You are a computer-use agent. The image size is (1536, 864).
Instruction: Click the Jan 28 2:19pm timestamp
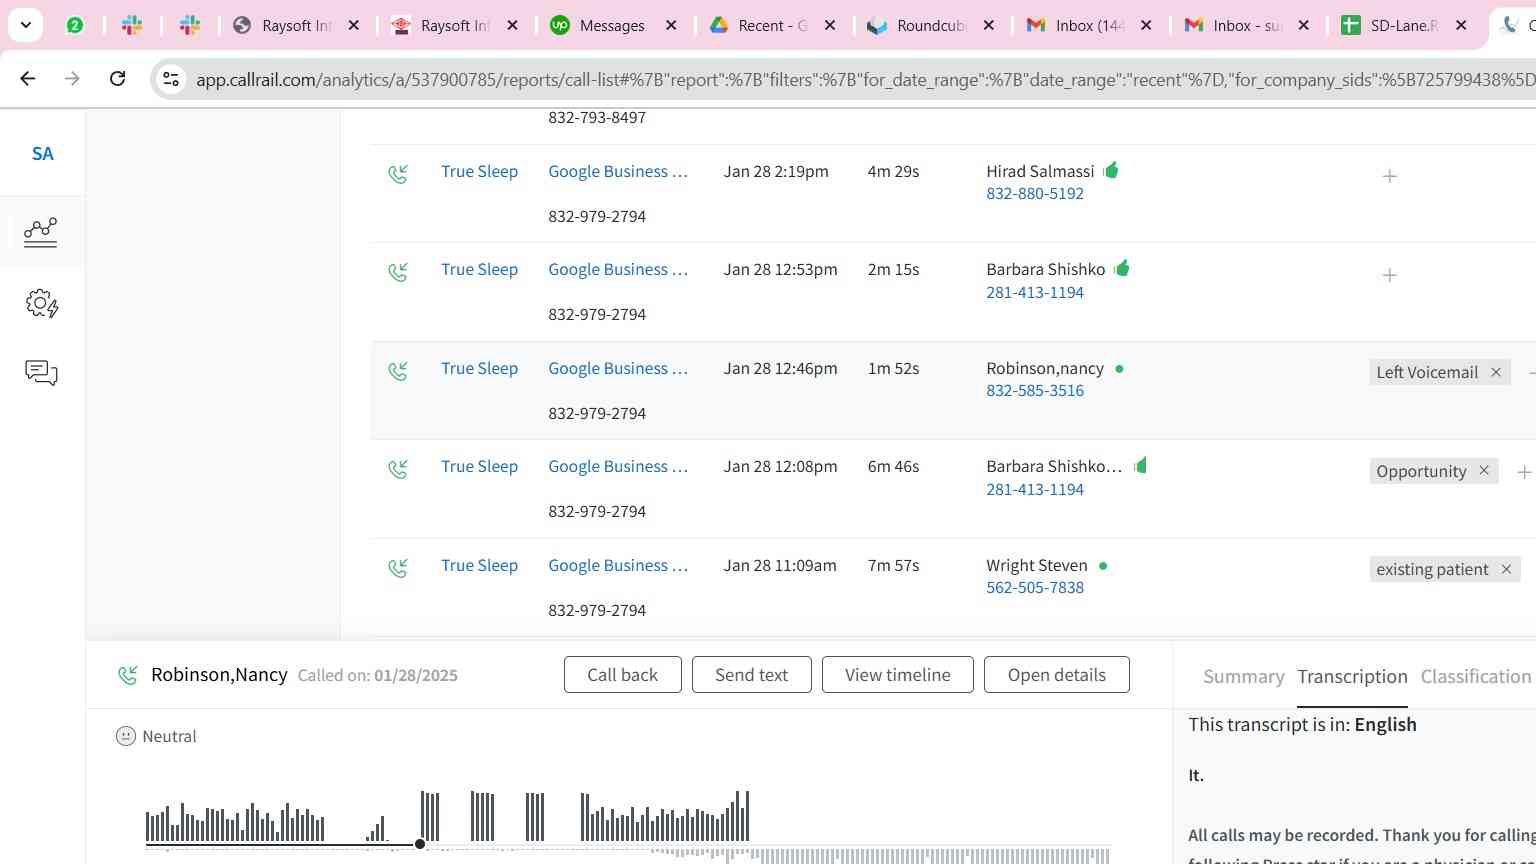(776, 171)
